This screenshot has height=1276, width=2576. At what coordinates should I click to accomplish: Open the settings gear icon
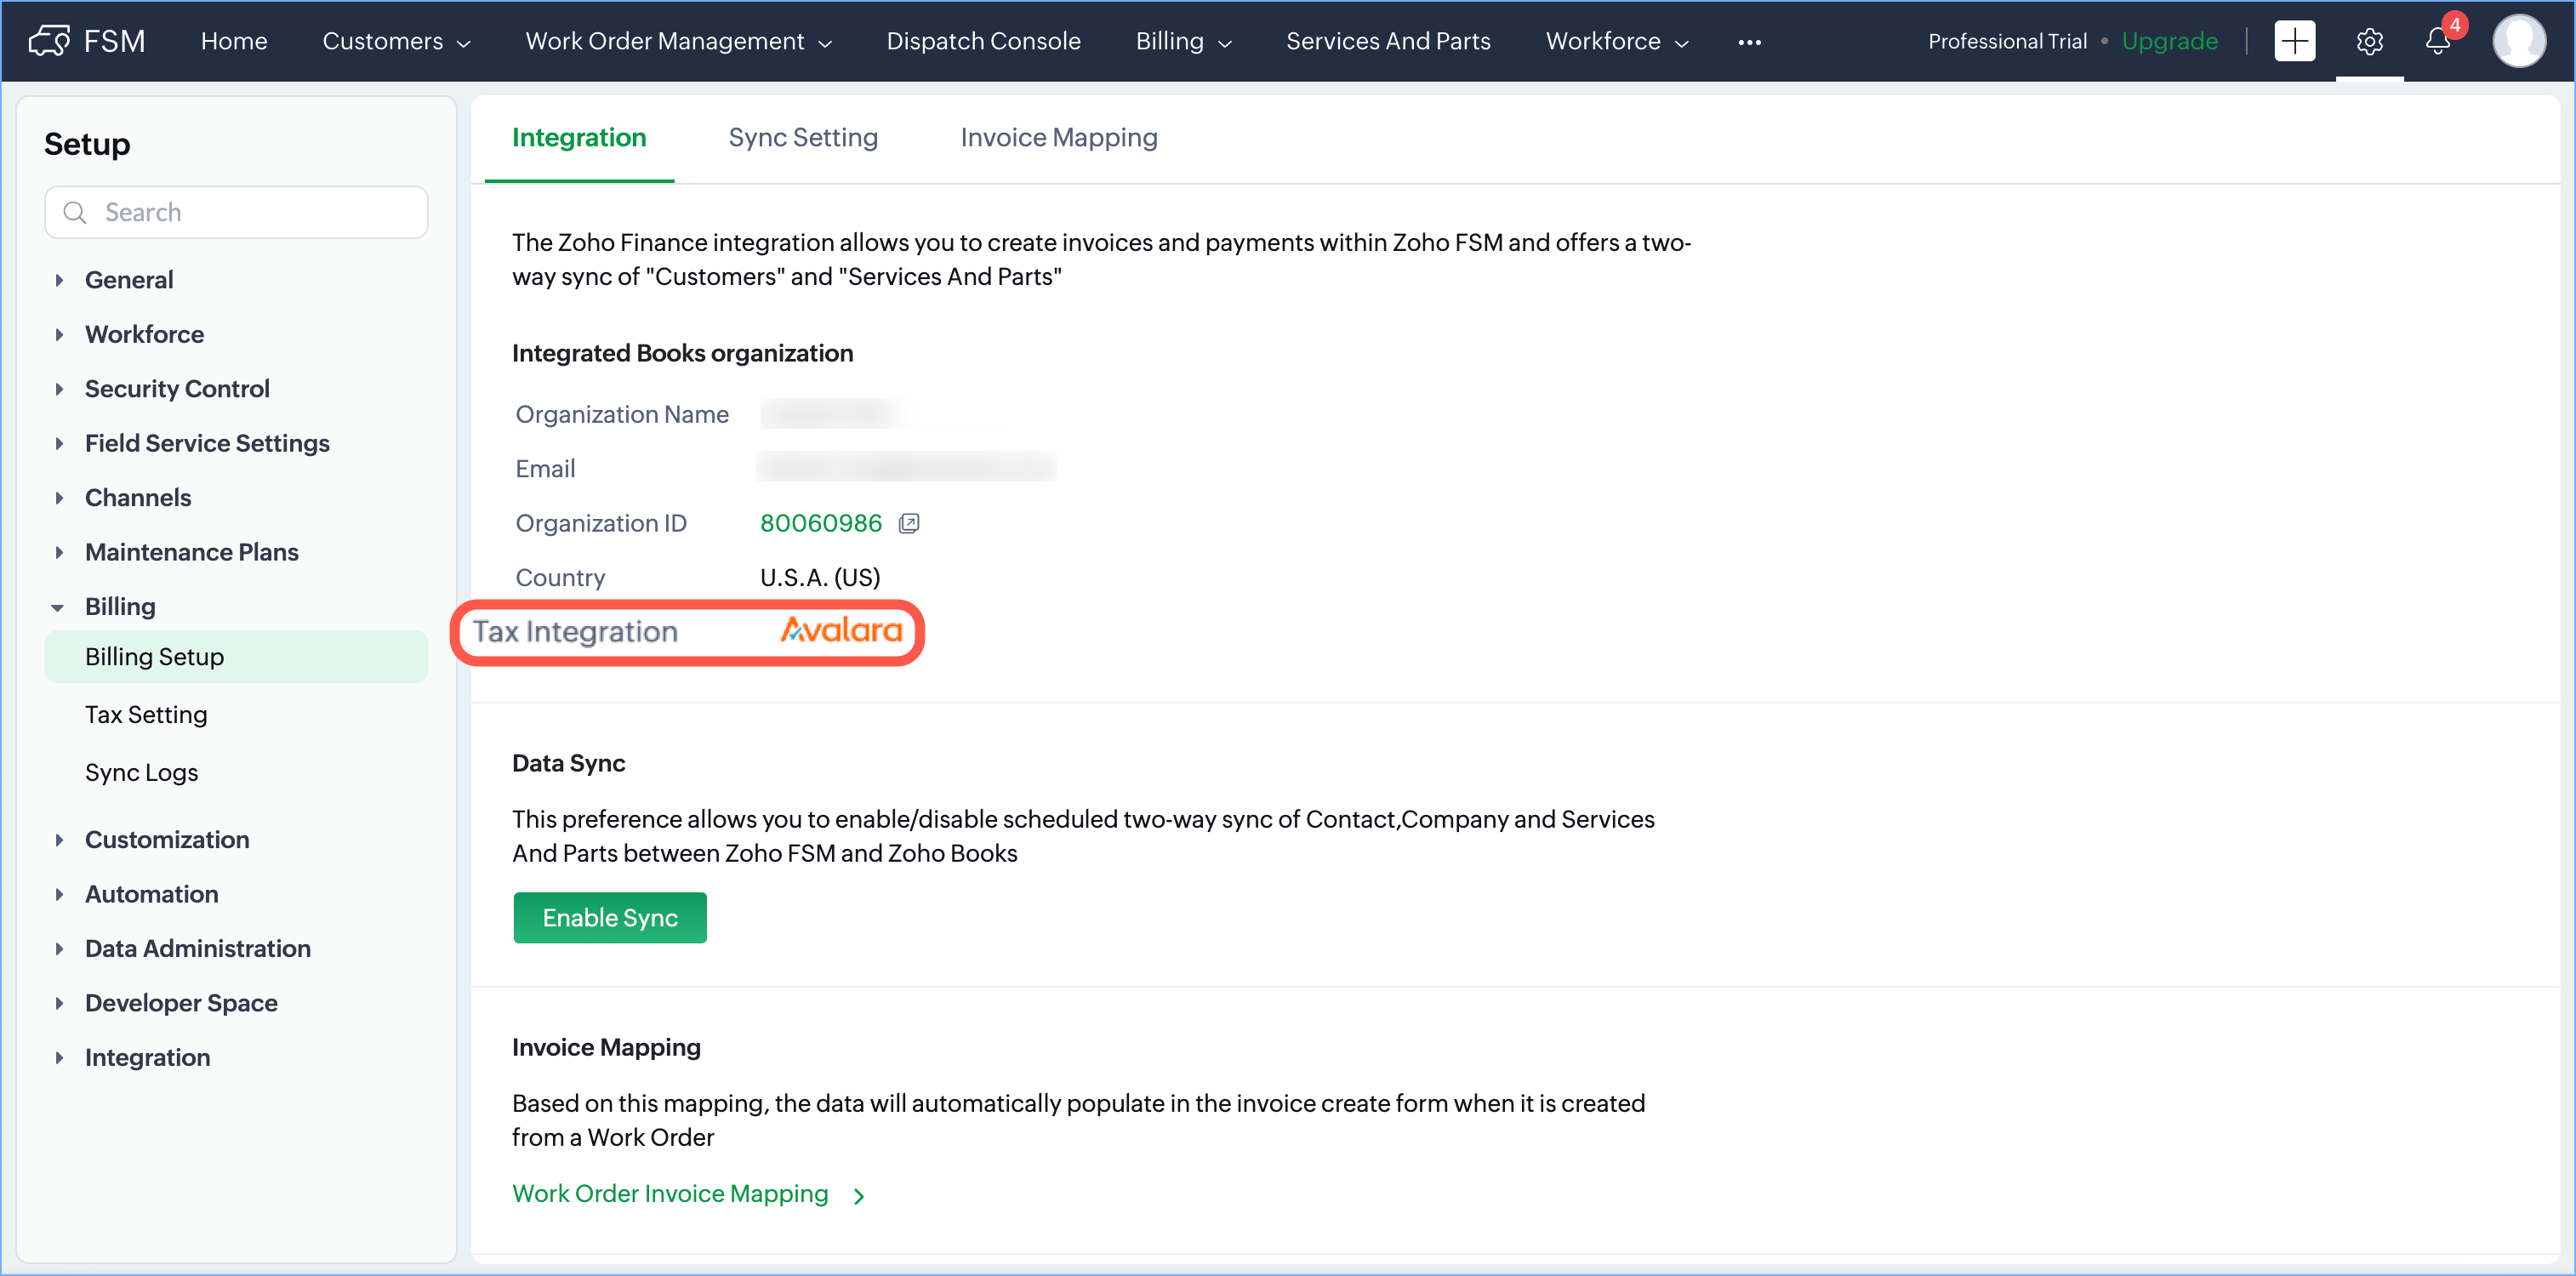2369,41
